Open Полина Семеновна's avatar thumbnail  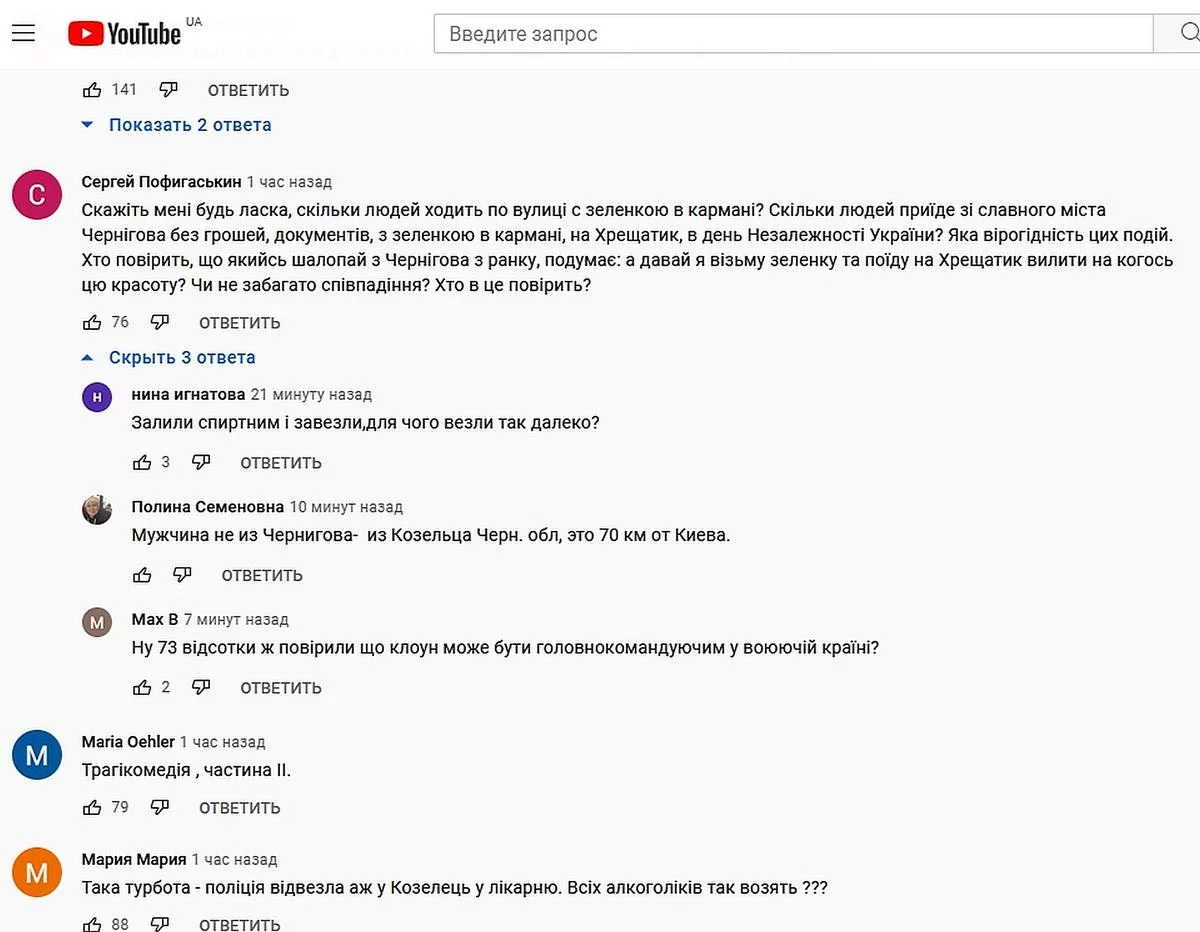pos(97,510)
